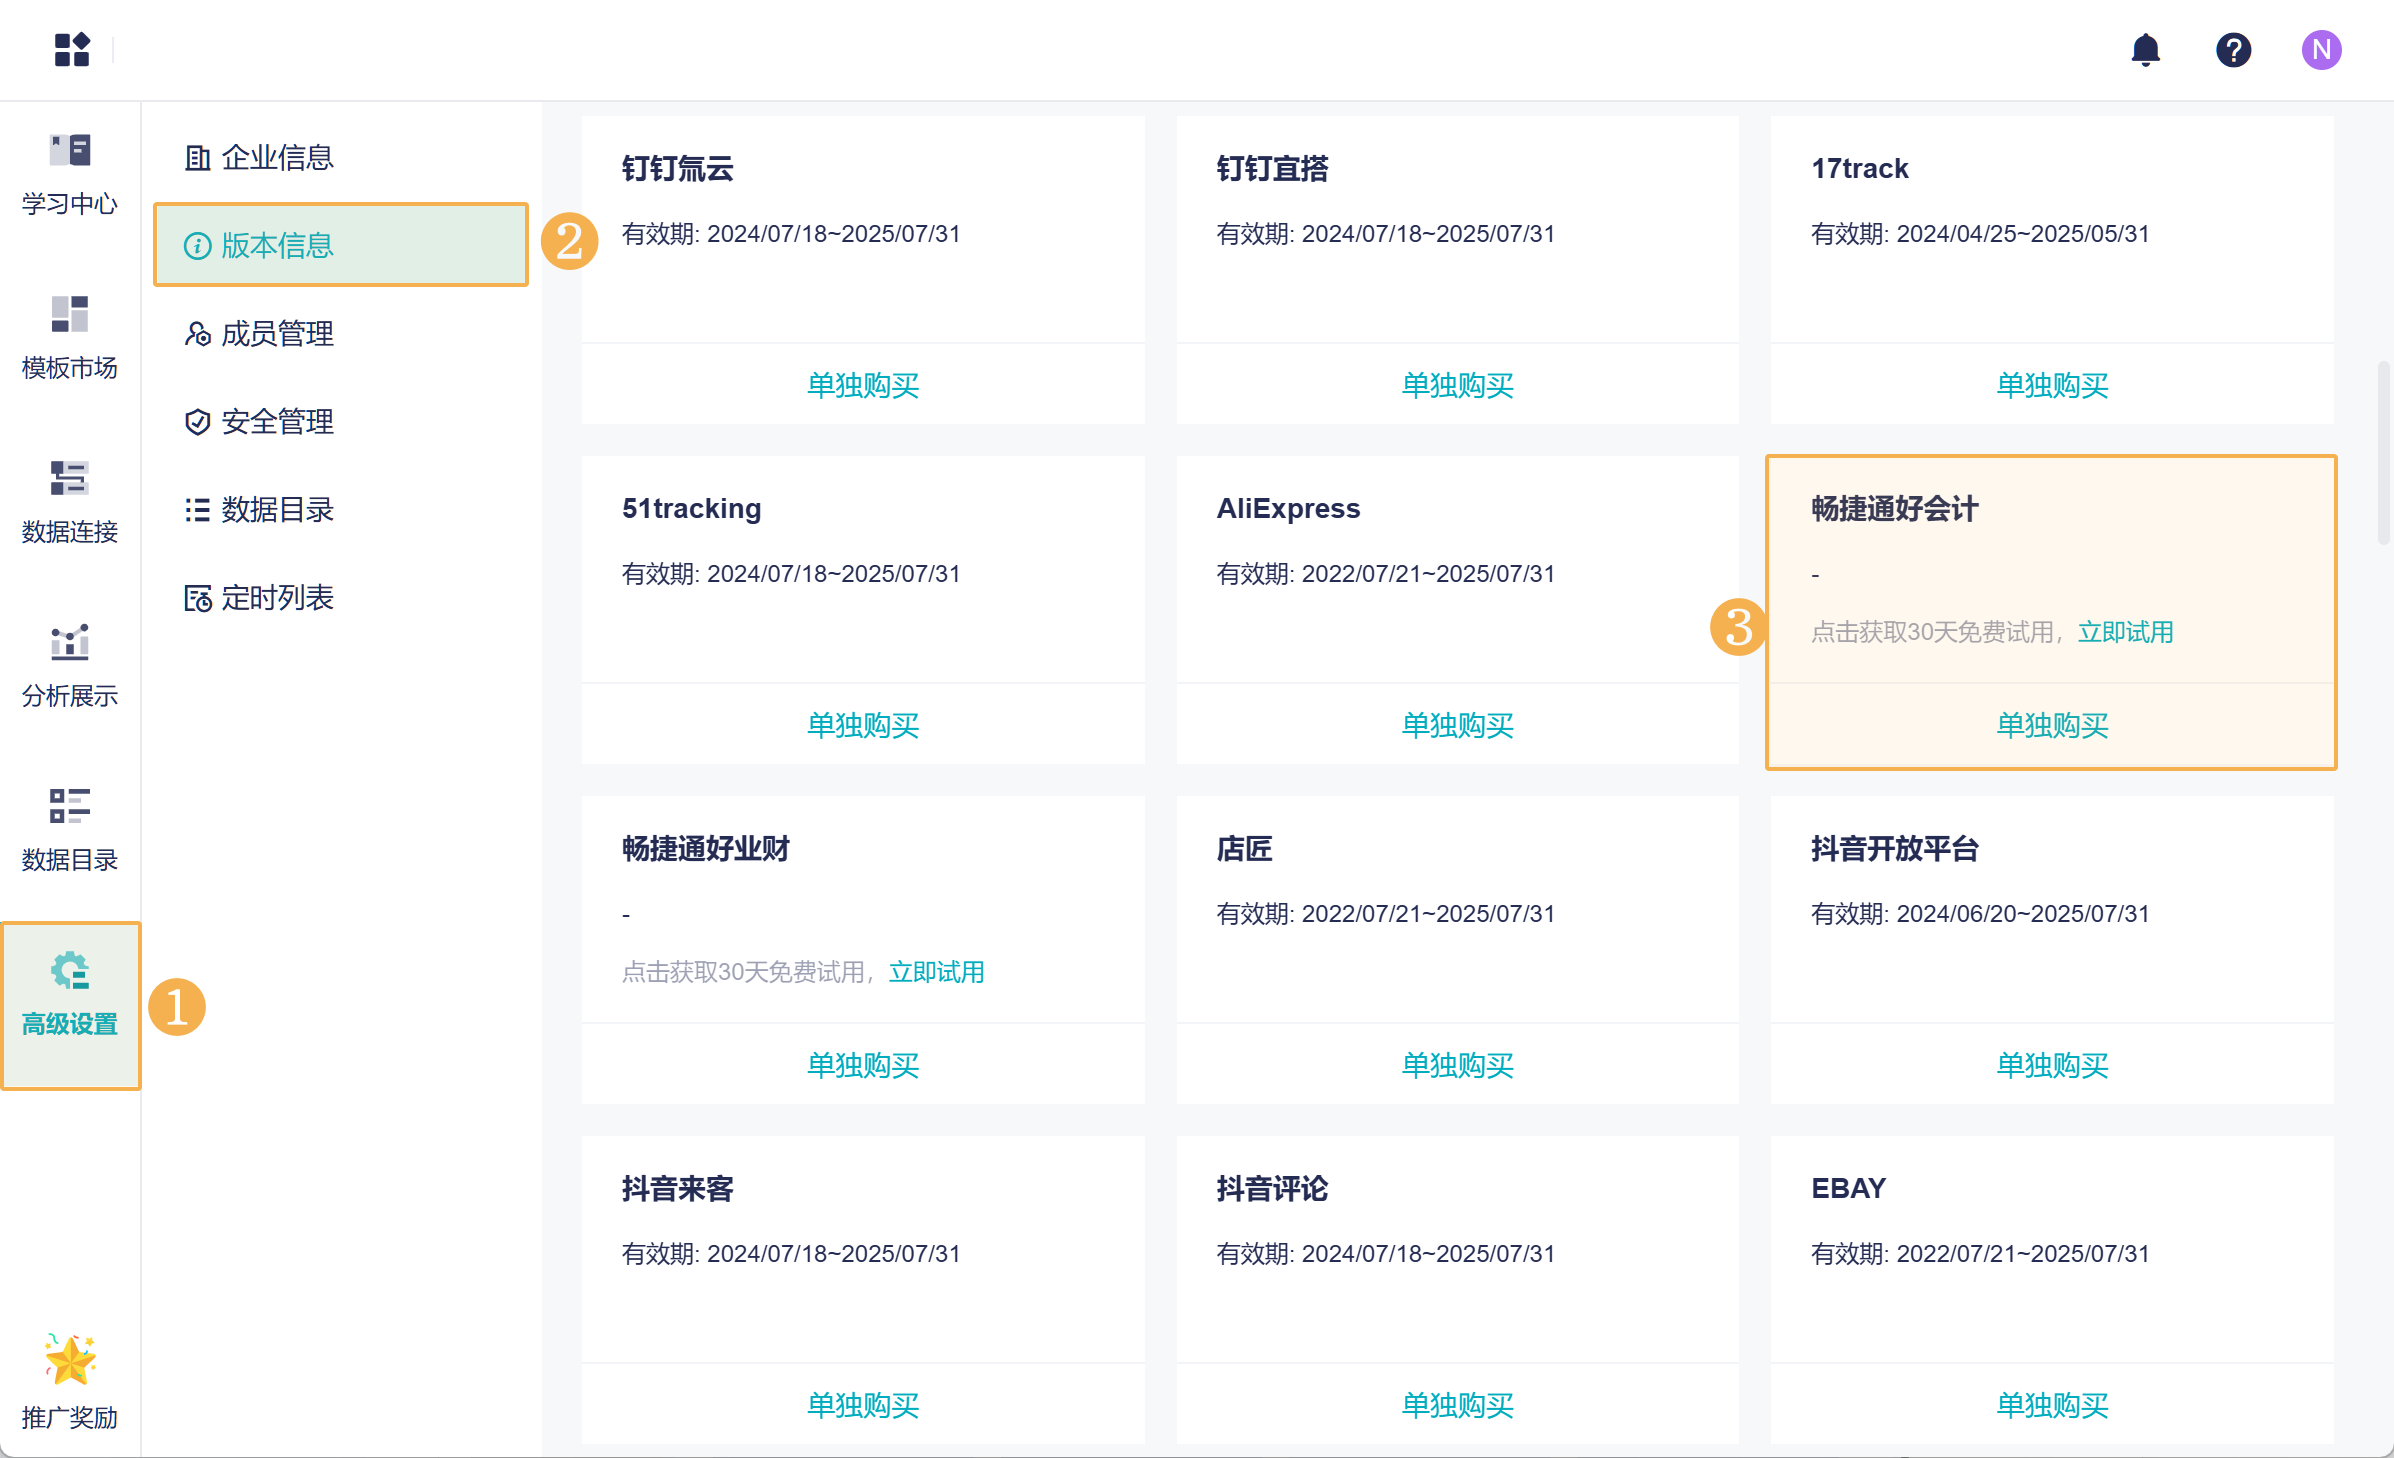Go to 模板市场 in the sidebar
This screenshot has width=2394, height=1458.
tap(70, 338)
